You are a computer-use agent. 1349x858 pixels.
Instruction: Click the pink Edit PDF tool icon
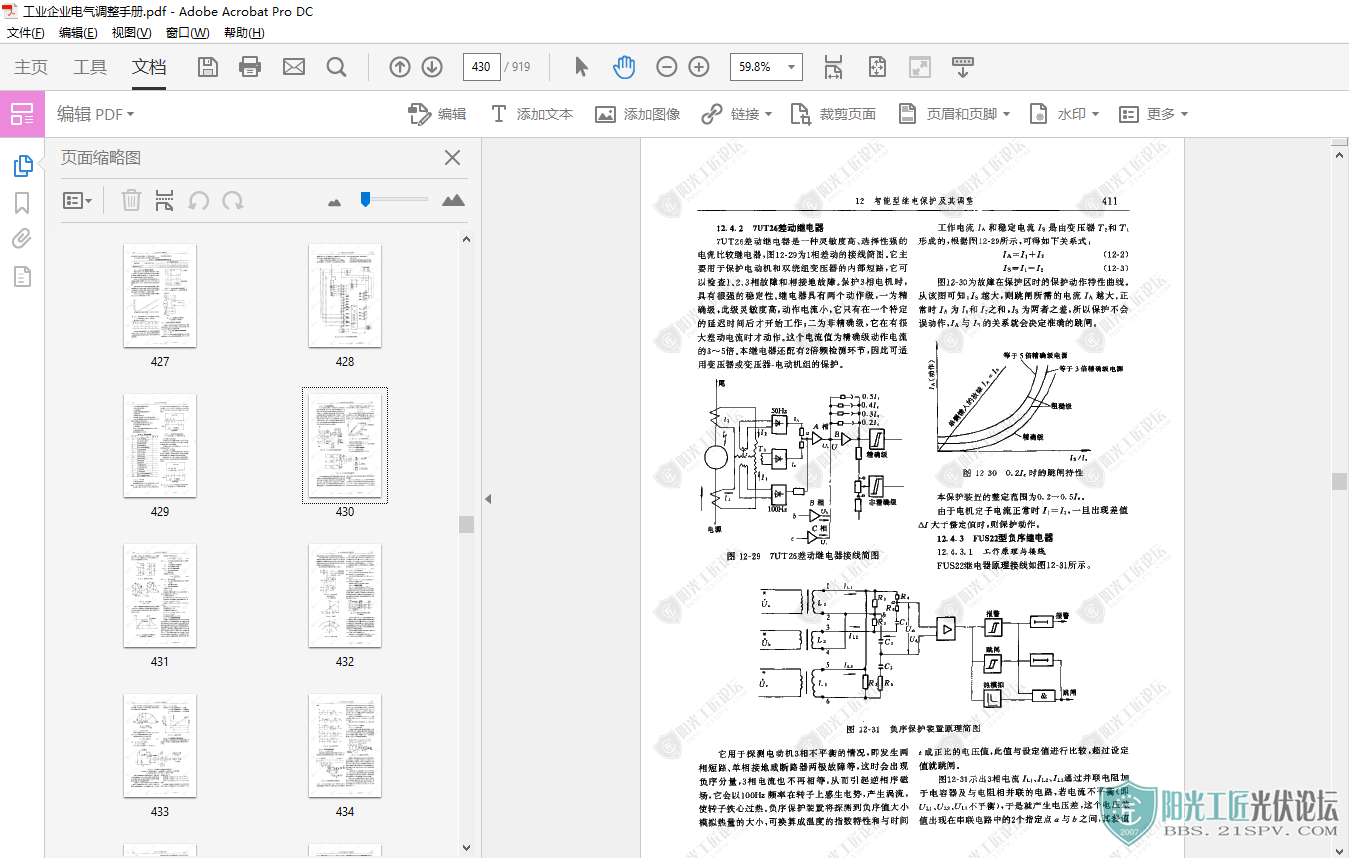pyautogui.click(x=22, y=114)
